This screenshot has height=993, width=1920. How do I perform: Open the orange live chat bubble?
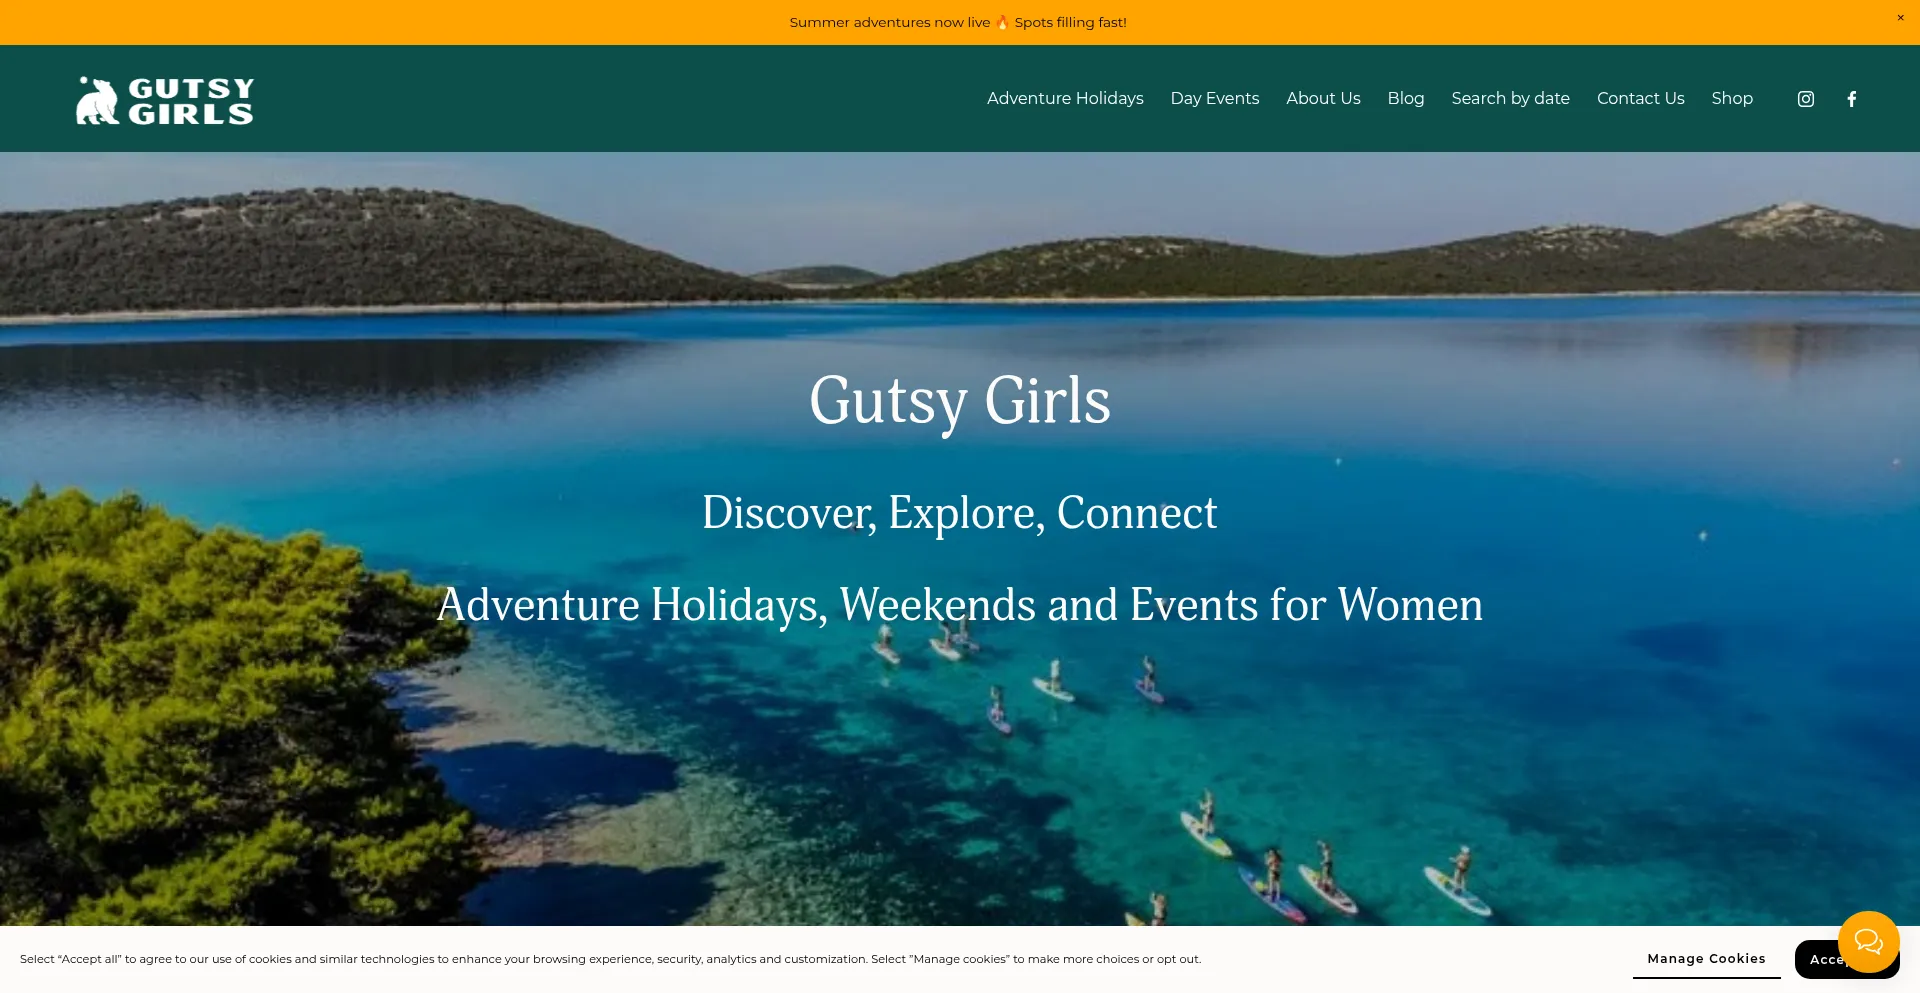pyautogui.click(x=1868, y=941)
